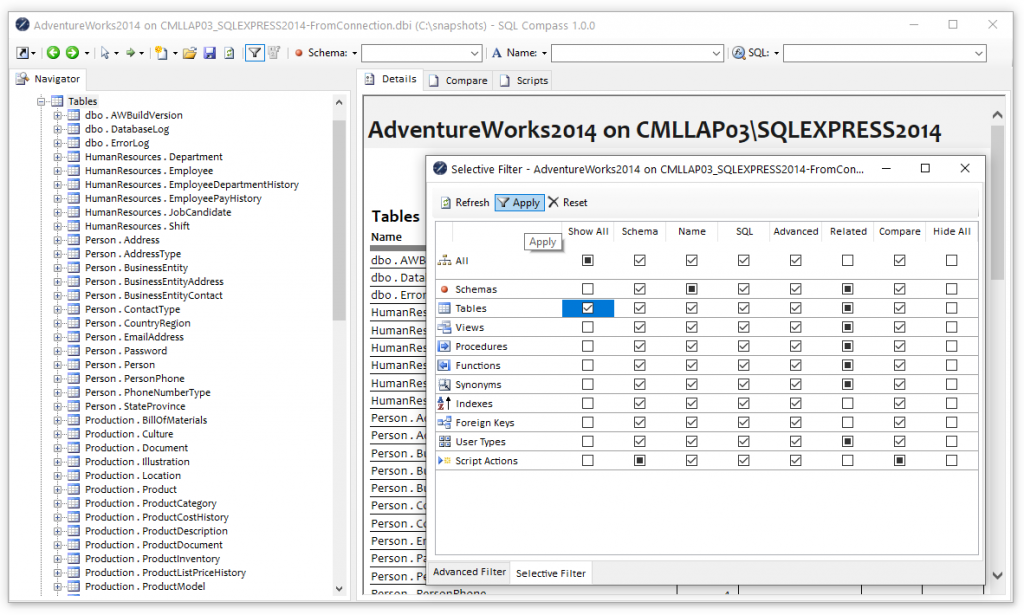This screenshot has width=1024, height=615.
Task: Click the filter funnel toolbar icon
Action: 256,53
